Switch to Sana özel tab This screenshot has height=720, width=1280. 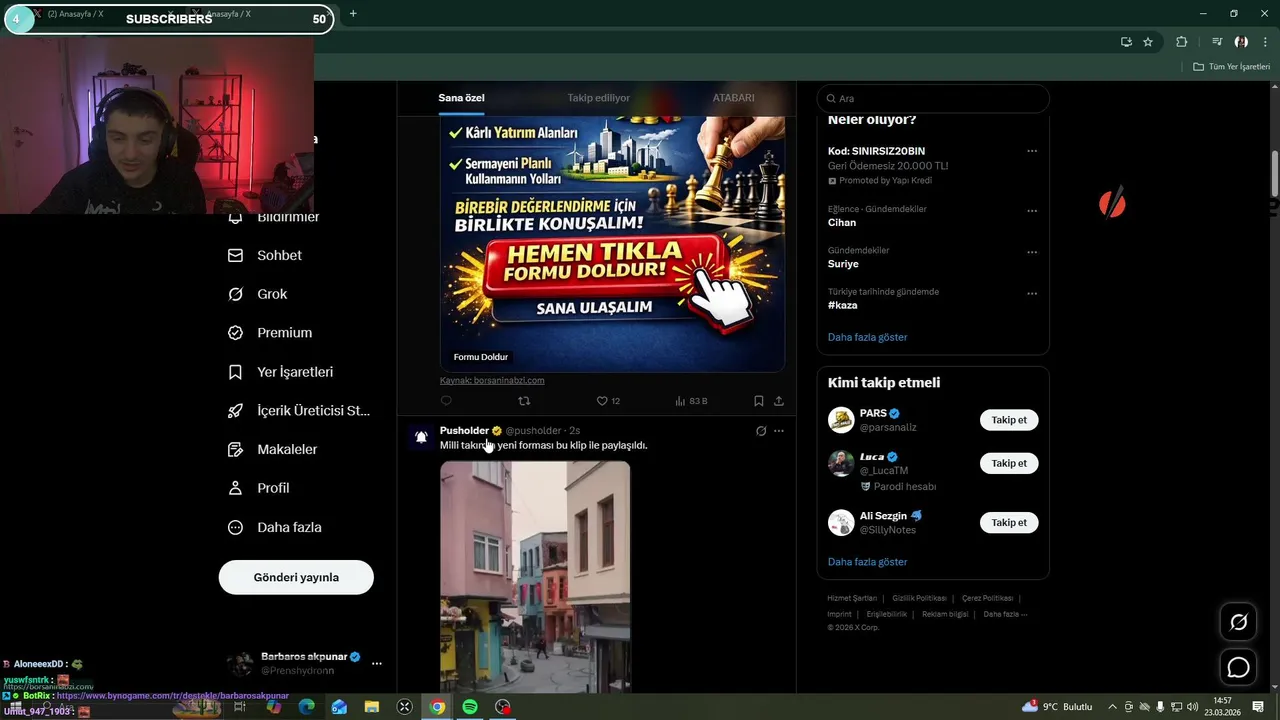461,98
